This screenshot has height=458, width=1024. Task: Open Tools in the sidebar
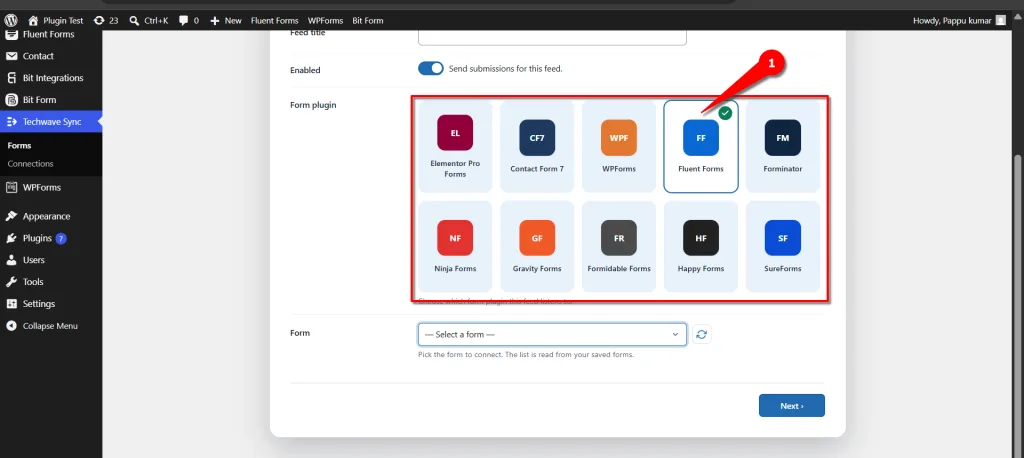click(51, 282)
